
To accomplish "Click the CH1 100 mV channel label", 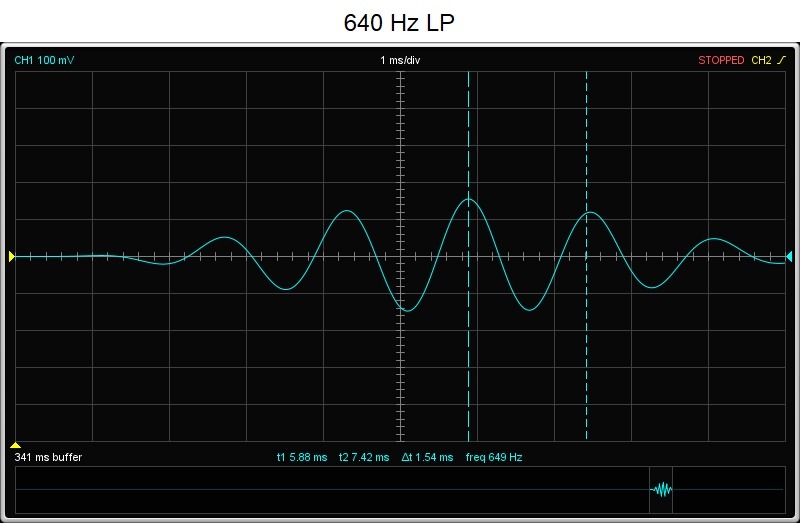I will tap(44, 60).
